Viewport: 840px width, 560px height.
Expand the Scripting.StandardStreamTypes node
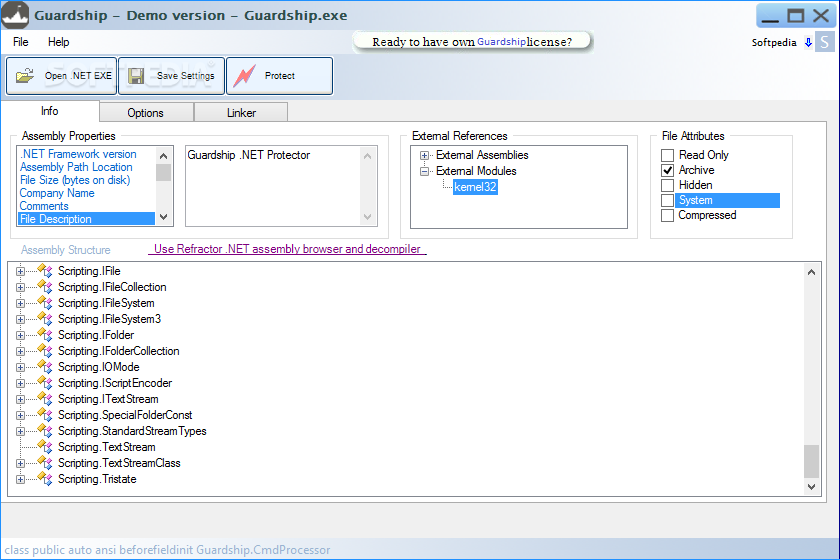[x=20, y=431]
